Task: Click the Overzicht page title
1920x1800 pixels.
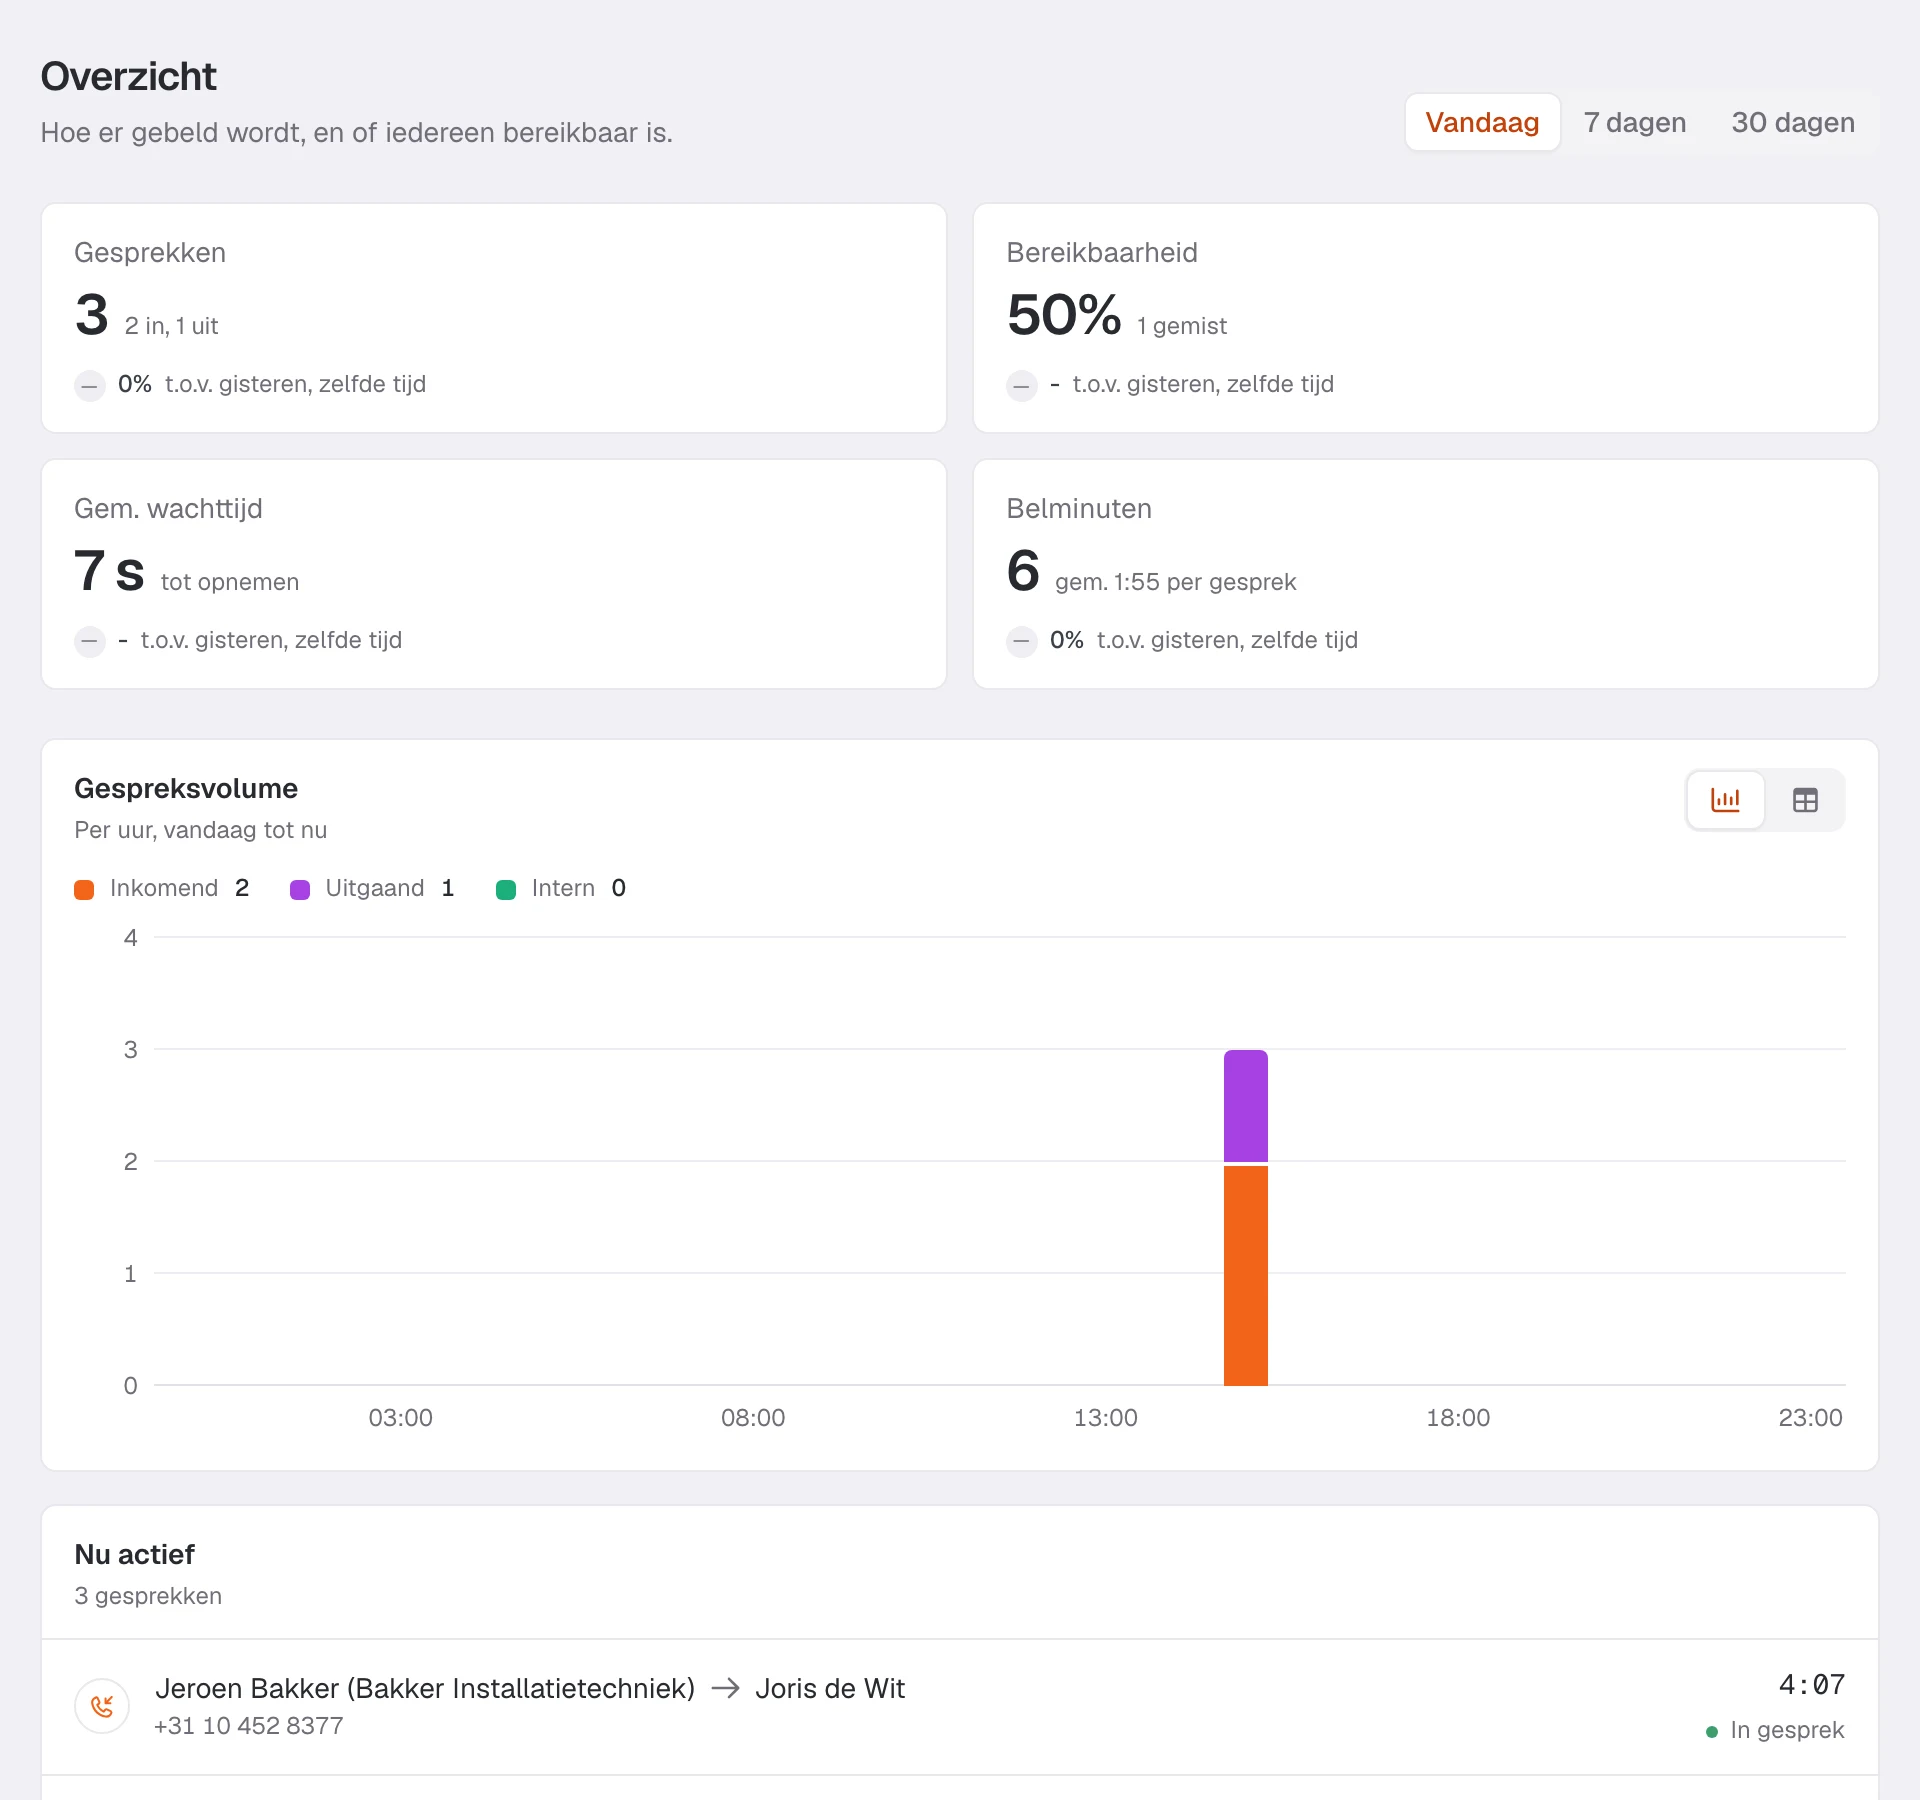Action: pyautogui.click(x=128, y=76)
